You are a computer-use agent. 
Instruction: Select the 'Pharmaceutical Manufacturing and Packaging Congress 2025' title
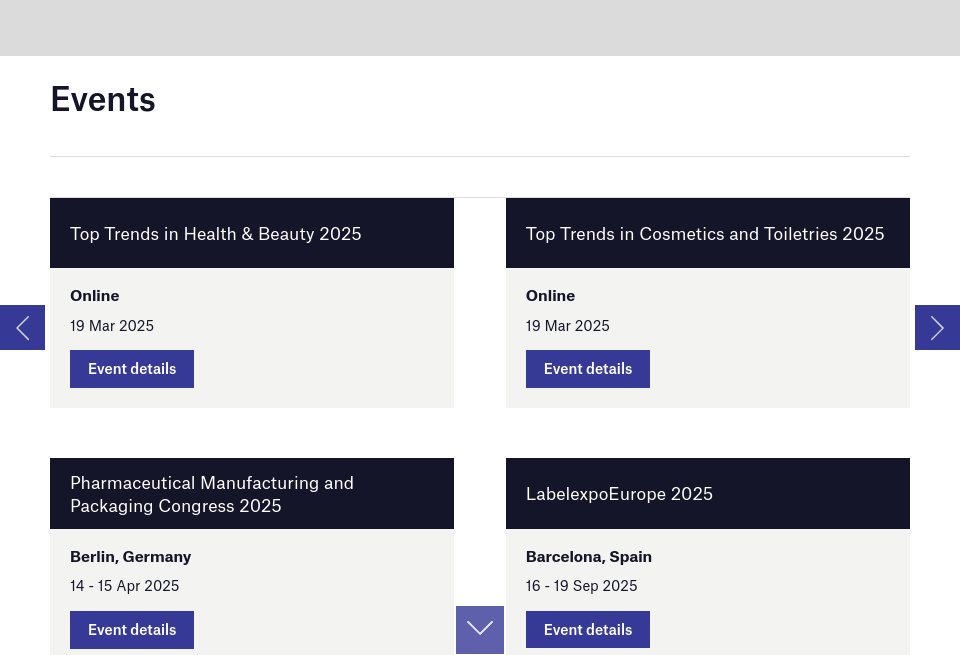pyautogui.click(x=212, y=494)
